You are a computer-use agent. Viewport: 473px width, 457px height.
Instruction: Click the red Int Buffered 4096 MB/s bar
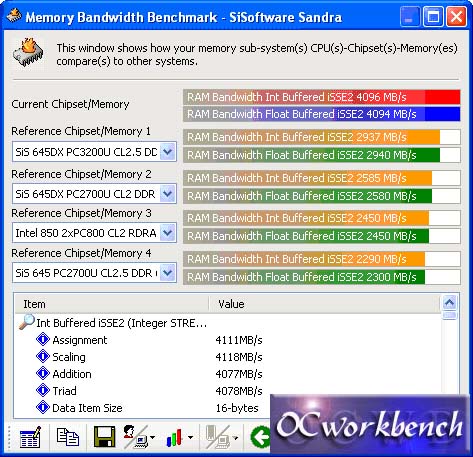(322, 97)
